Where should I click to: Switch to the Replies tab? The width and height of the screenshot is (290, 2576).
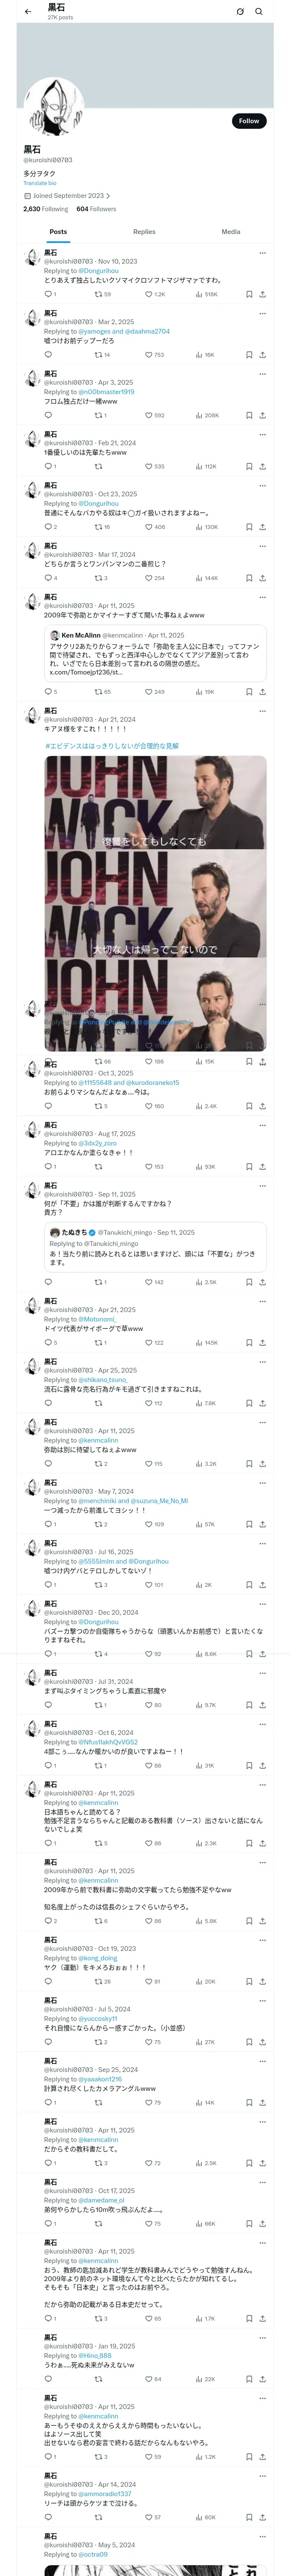coord(144,232)
